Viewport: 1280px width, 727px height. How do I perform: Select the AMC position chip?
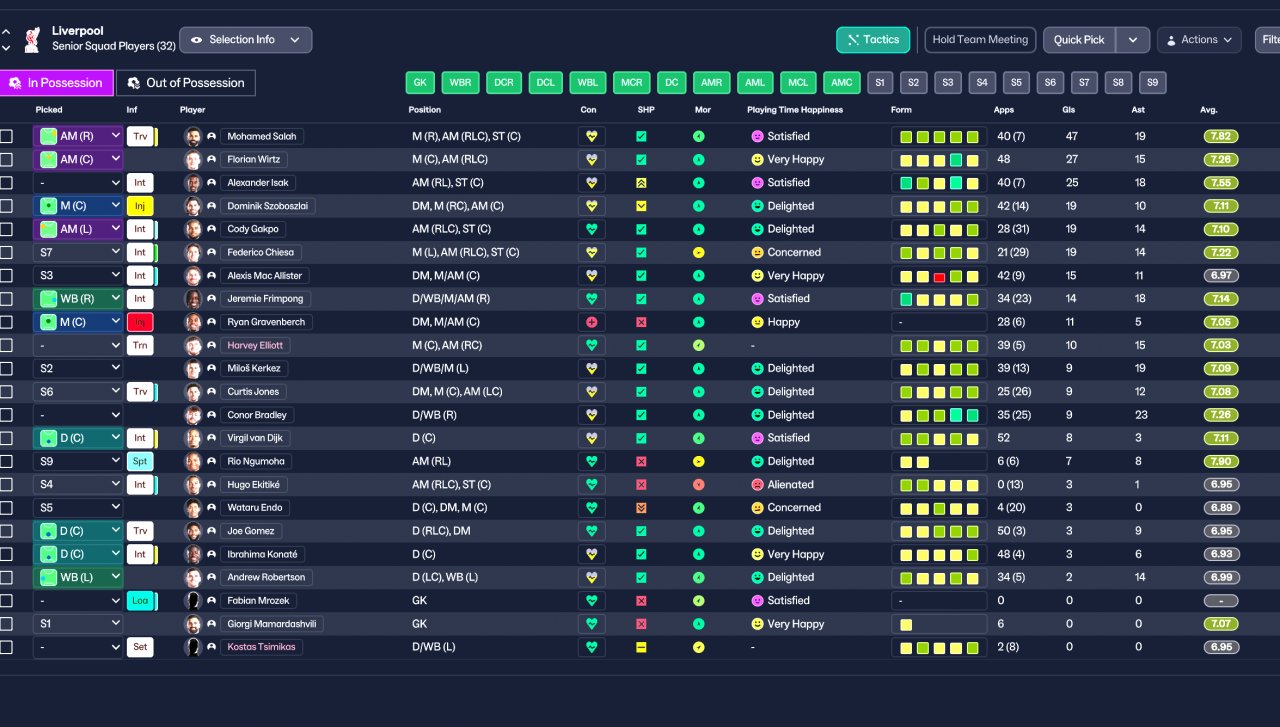[841, 83]
